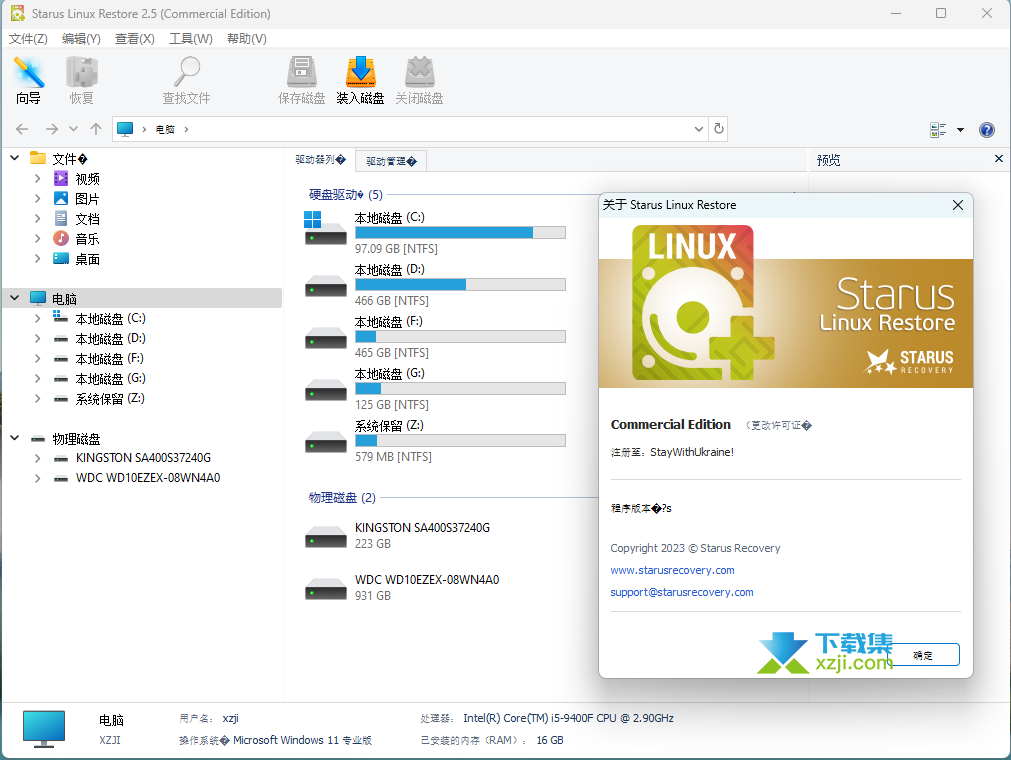The image size is (1011, 760).
Task: Select System Reserved Z: drive icon in list
Action: coord(325,442)
